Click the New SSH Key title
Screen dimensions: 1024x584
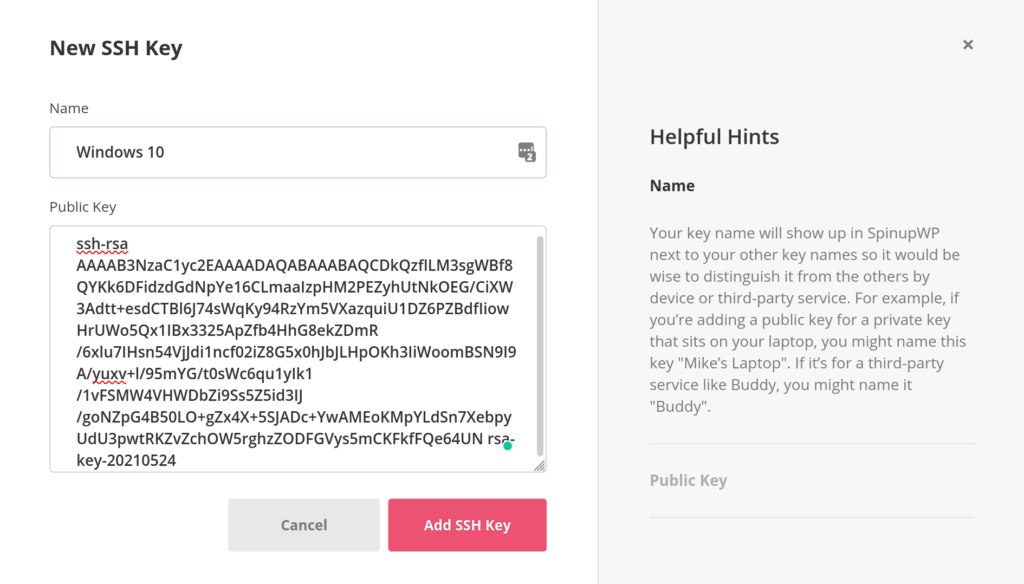(x=116, y=48)
